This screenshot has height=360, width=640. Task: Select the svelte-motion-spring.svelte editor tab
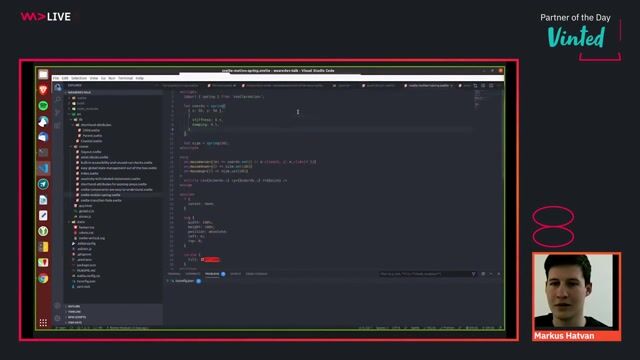[428, 86]
